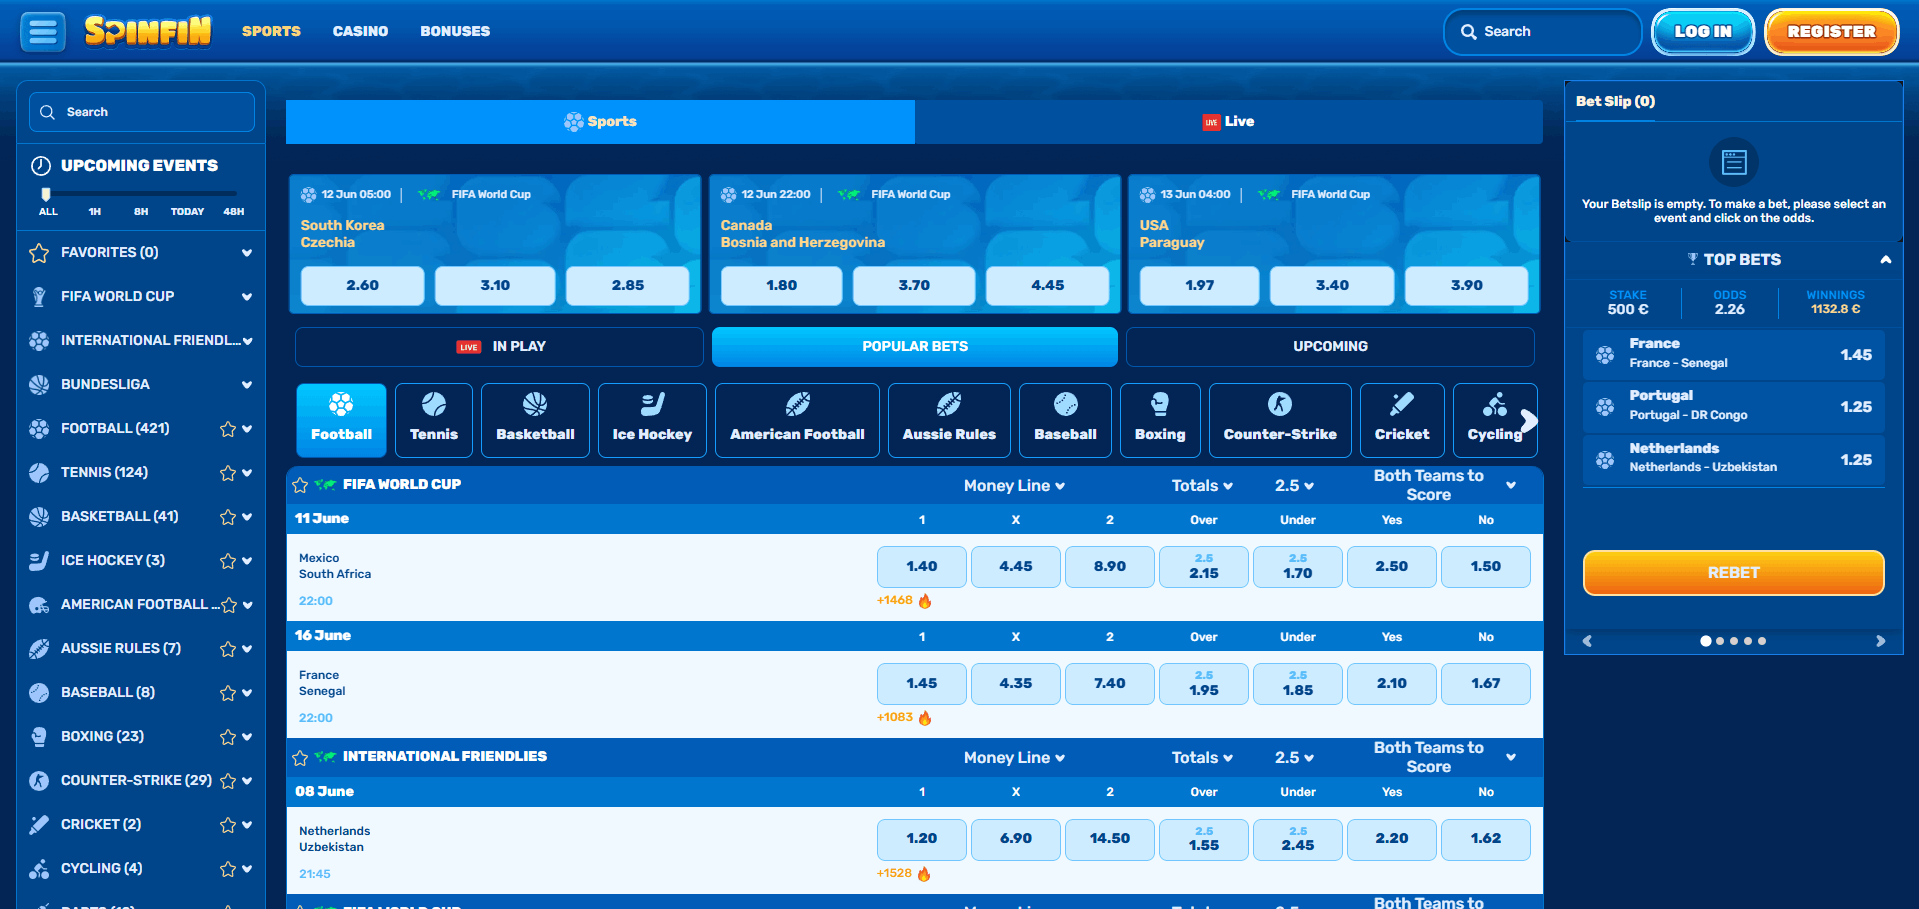Set upcoming events slider to 8H
This screenshot has width=1919, height=909.
coord(141,212)
